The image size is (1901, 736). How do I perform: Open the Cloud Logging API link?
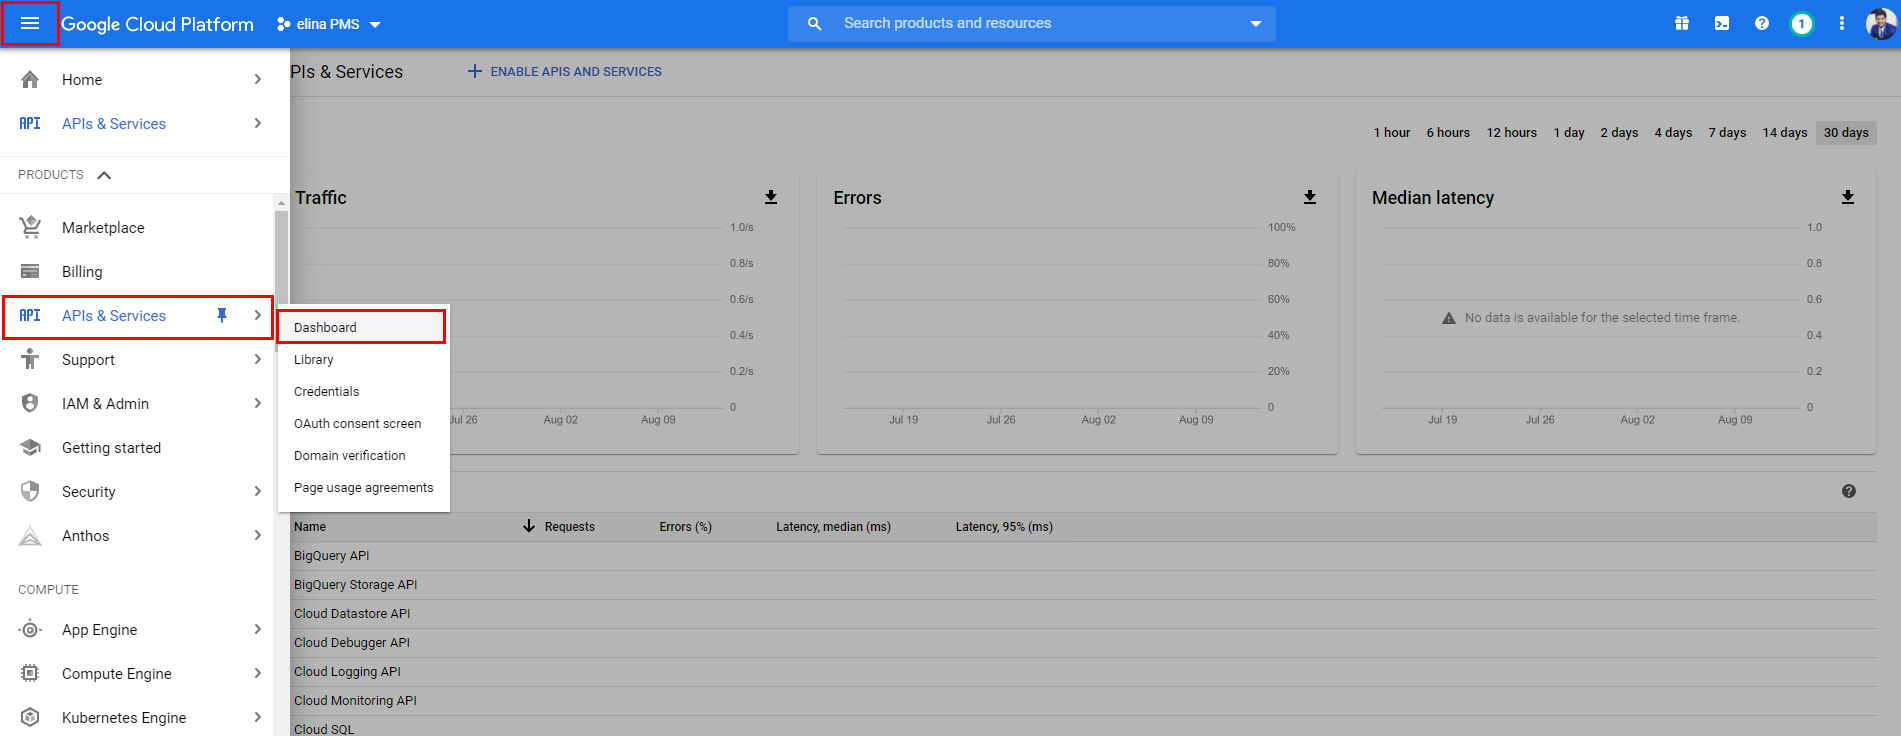347,671
